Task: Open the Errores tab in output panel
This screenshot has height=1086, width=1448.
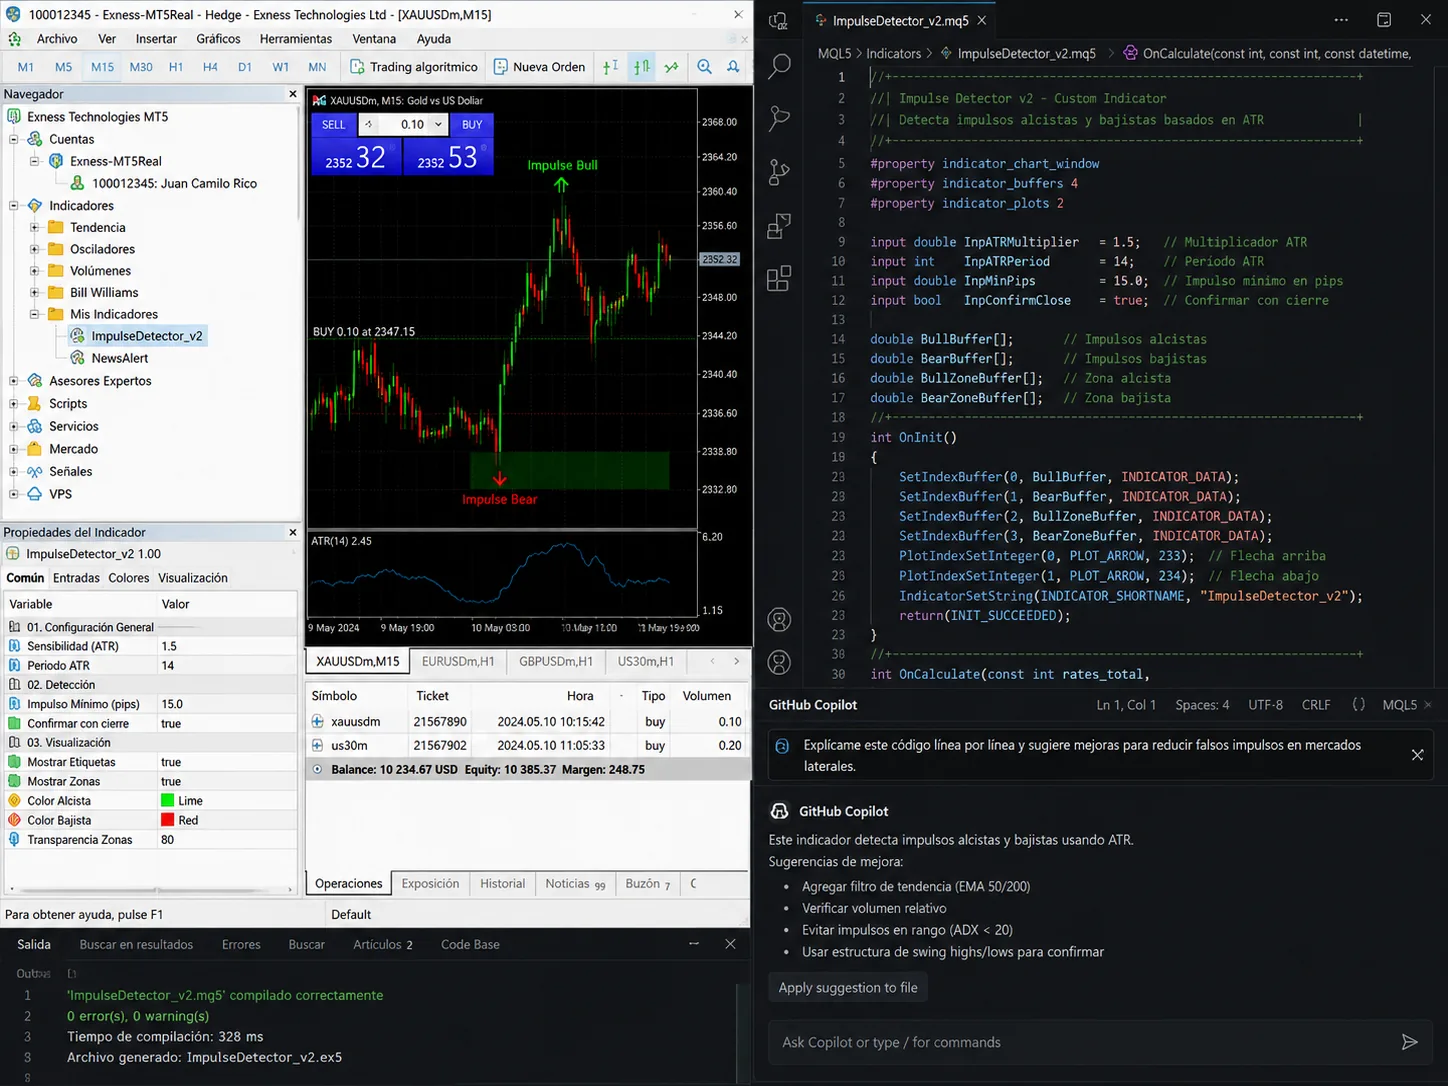Action: pyautogui.click(x=241, y=944)
